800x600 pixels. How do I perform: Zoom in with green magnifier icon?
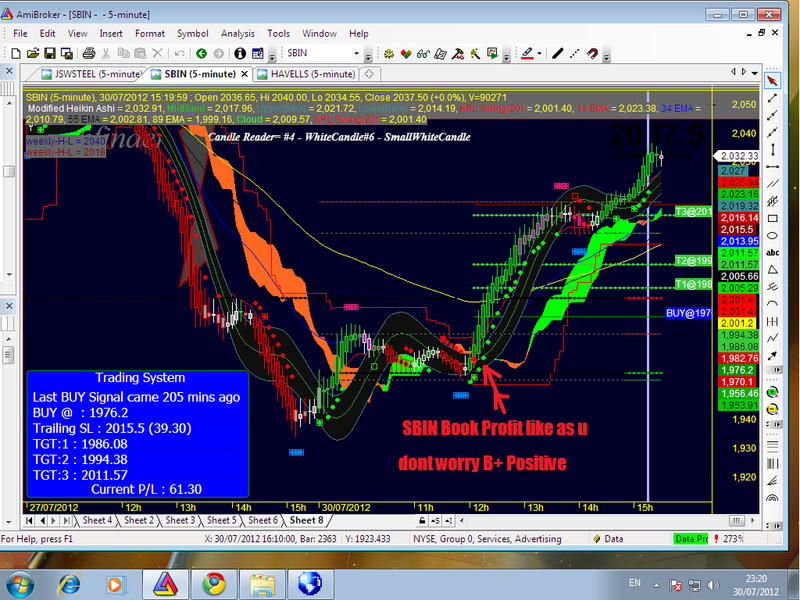tap(772, 392)
